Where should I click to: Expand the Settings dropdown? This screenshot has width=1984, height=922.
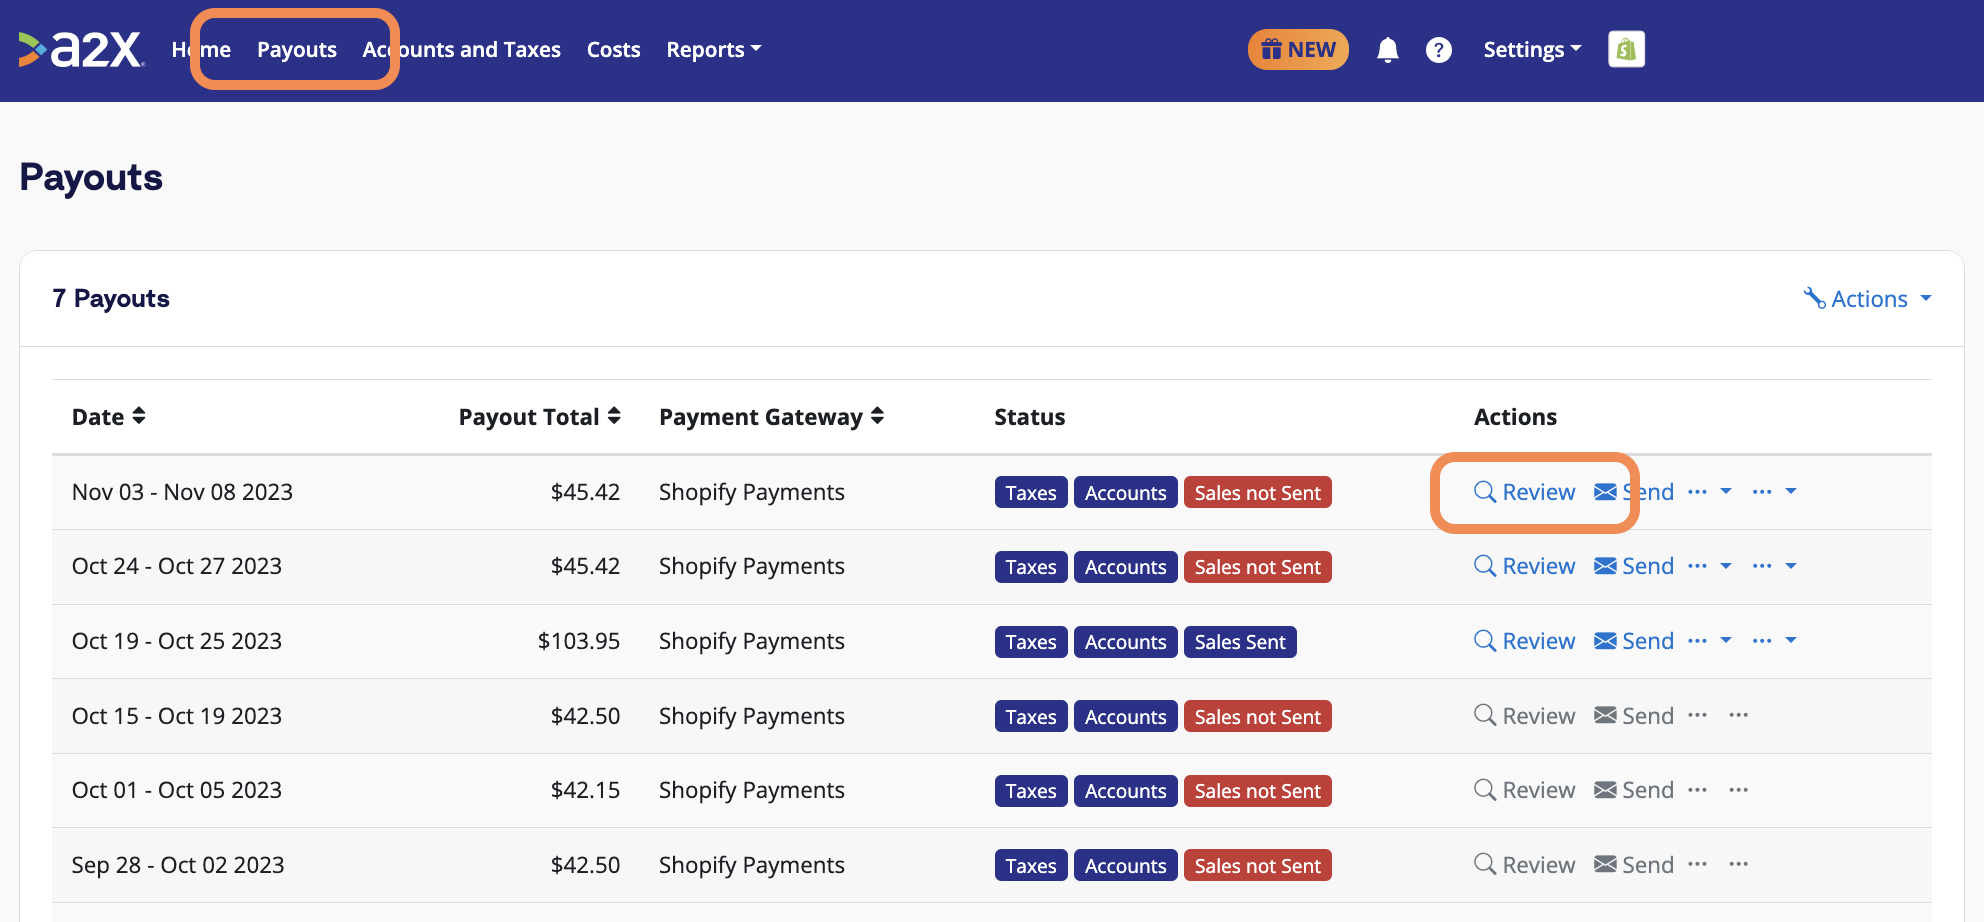[x=1532, y=50]
